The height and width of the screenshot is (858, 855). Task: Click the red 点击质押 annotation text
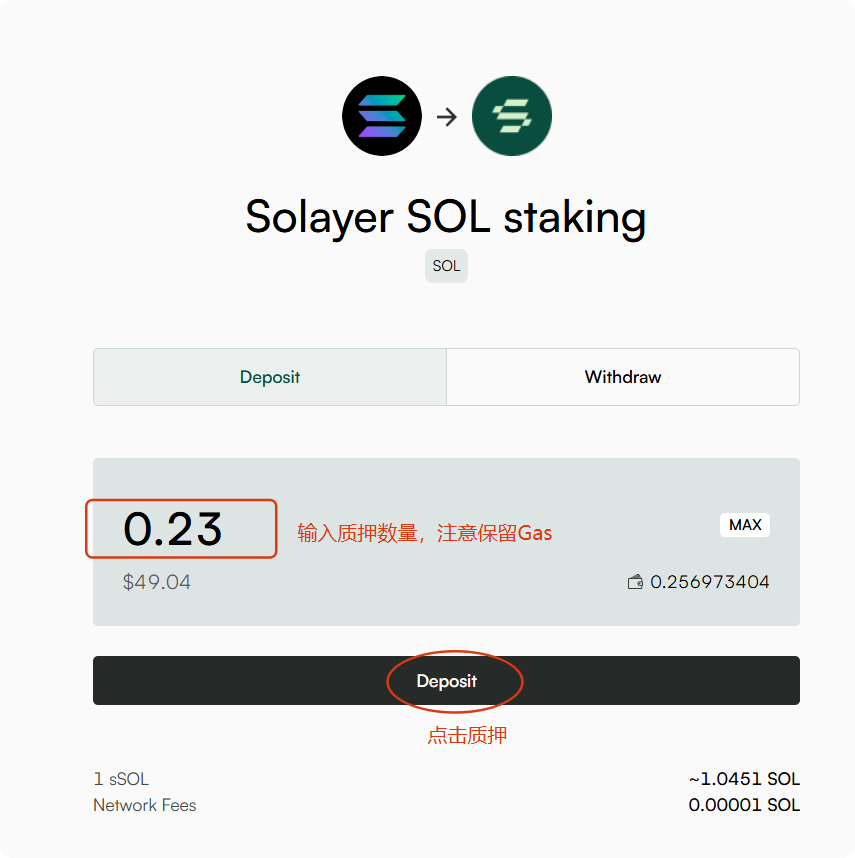tap(467, 735)
